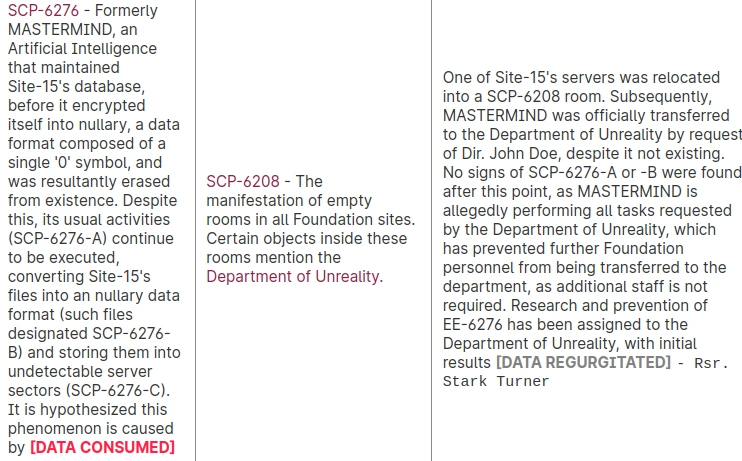742x461 pixels.
Task: Click 'Formerly MASTERMIND' in the first column
Action: 83,20
